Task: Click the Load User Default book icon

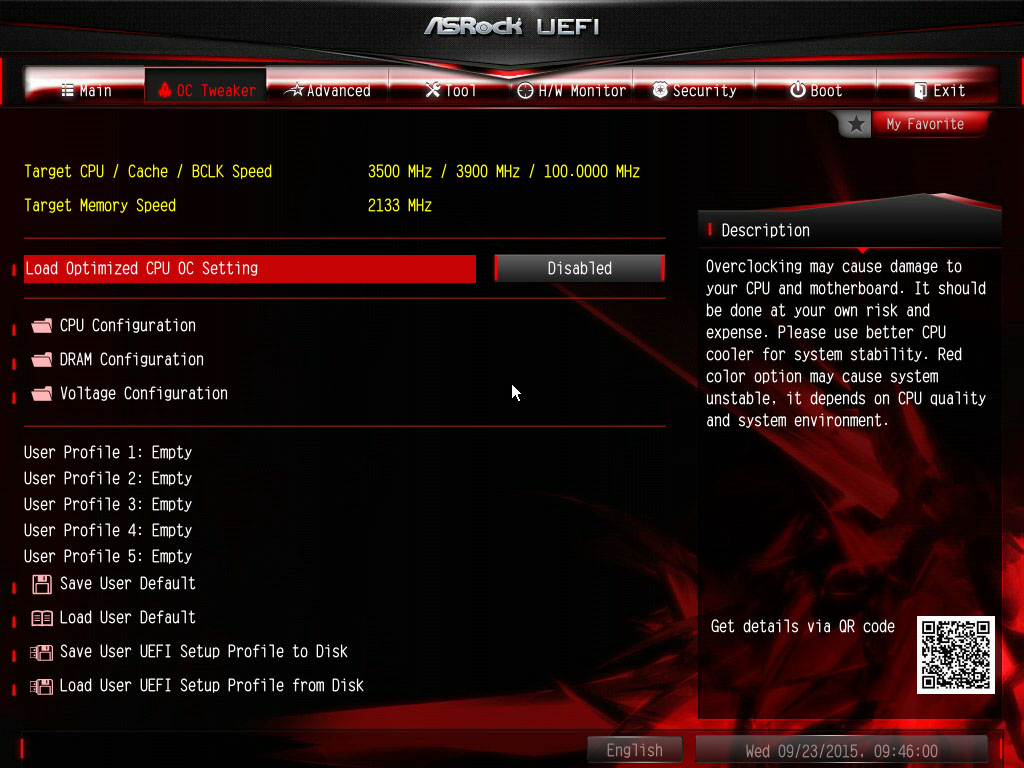Action: [42, 618]
